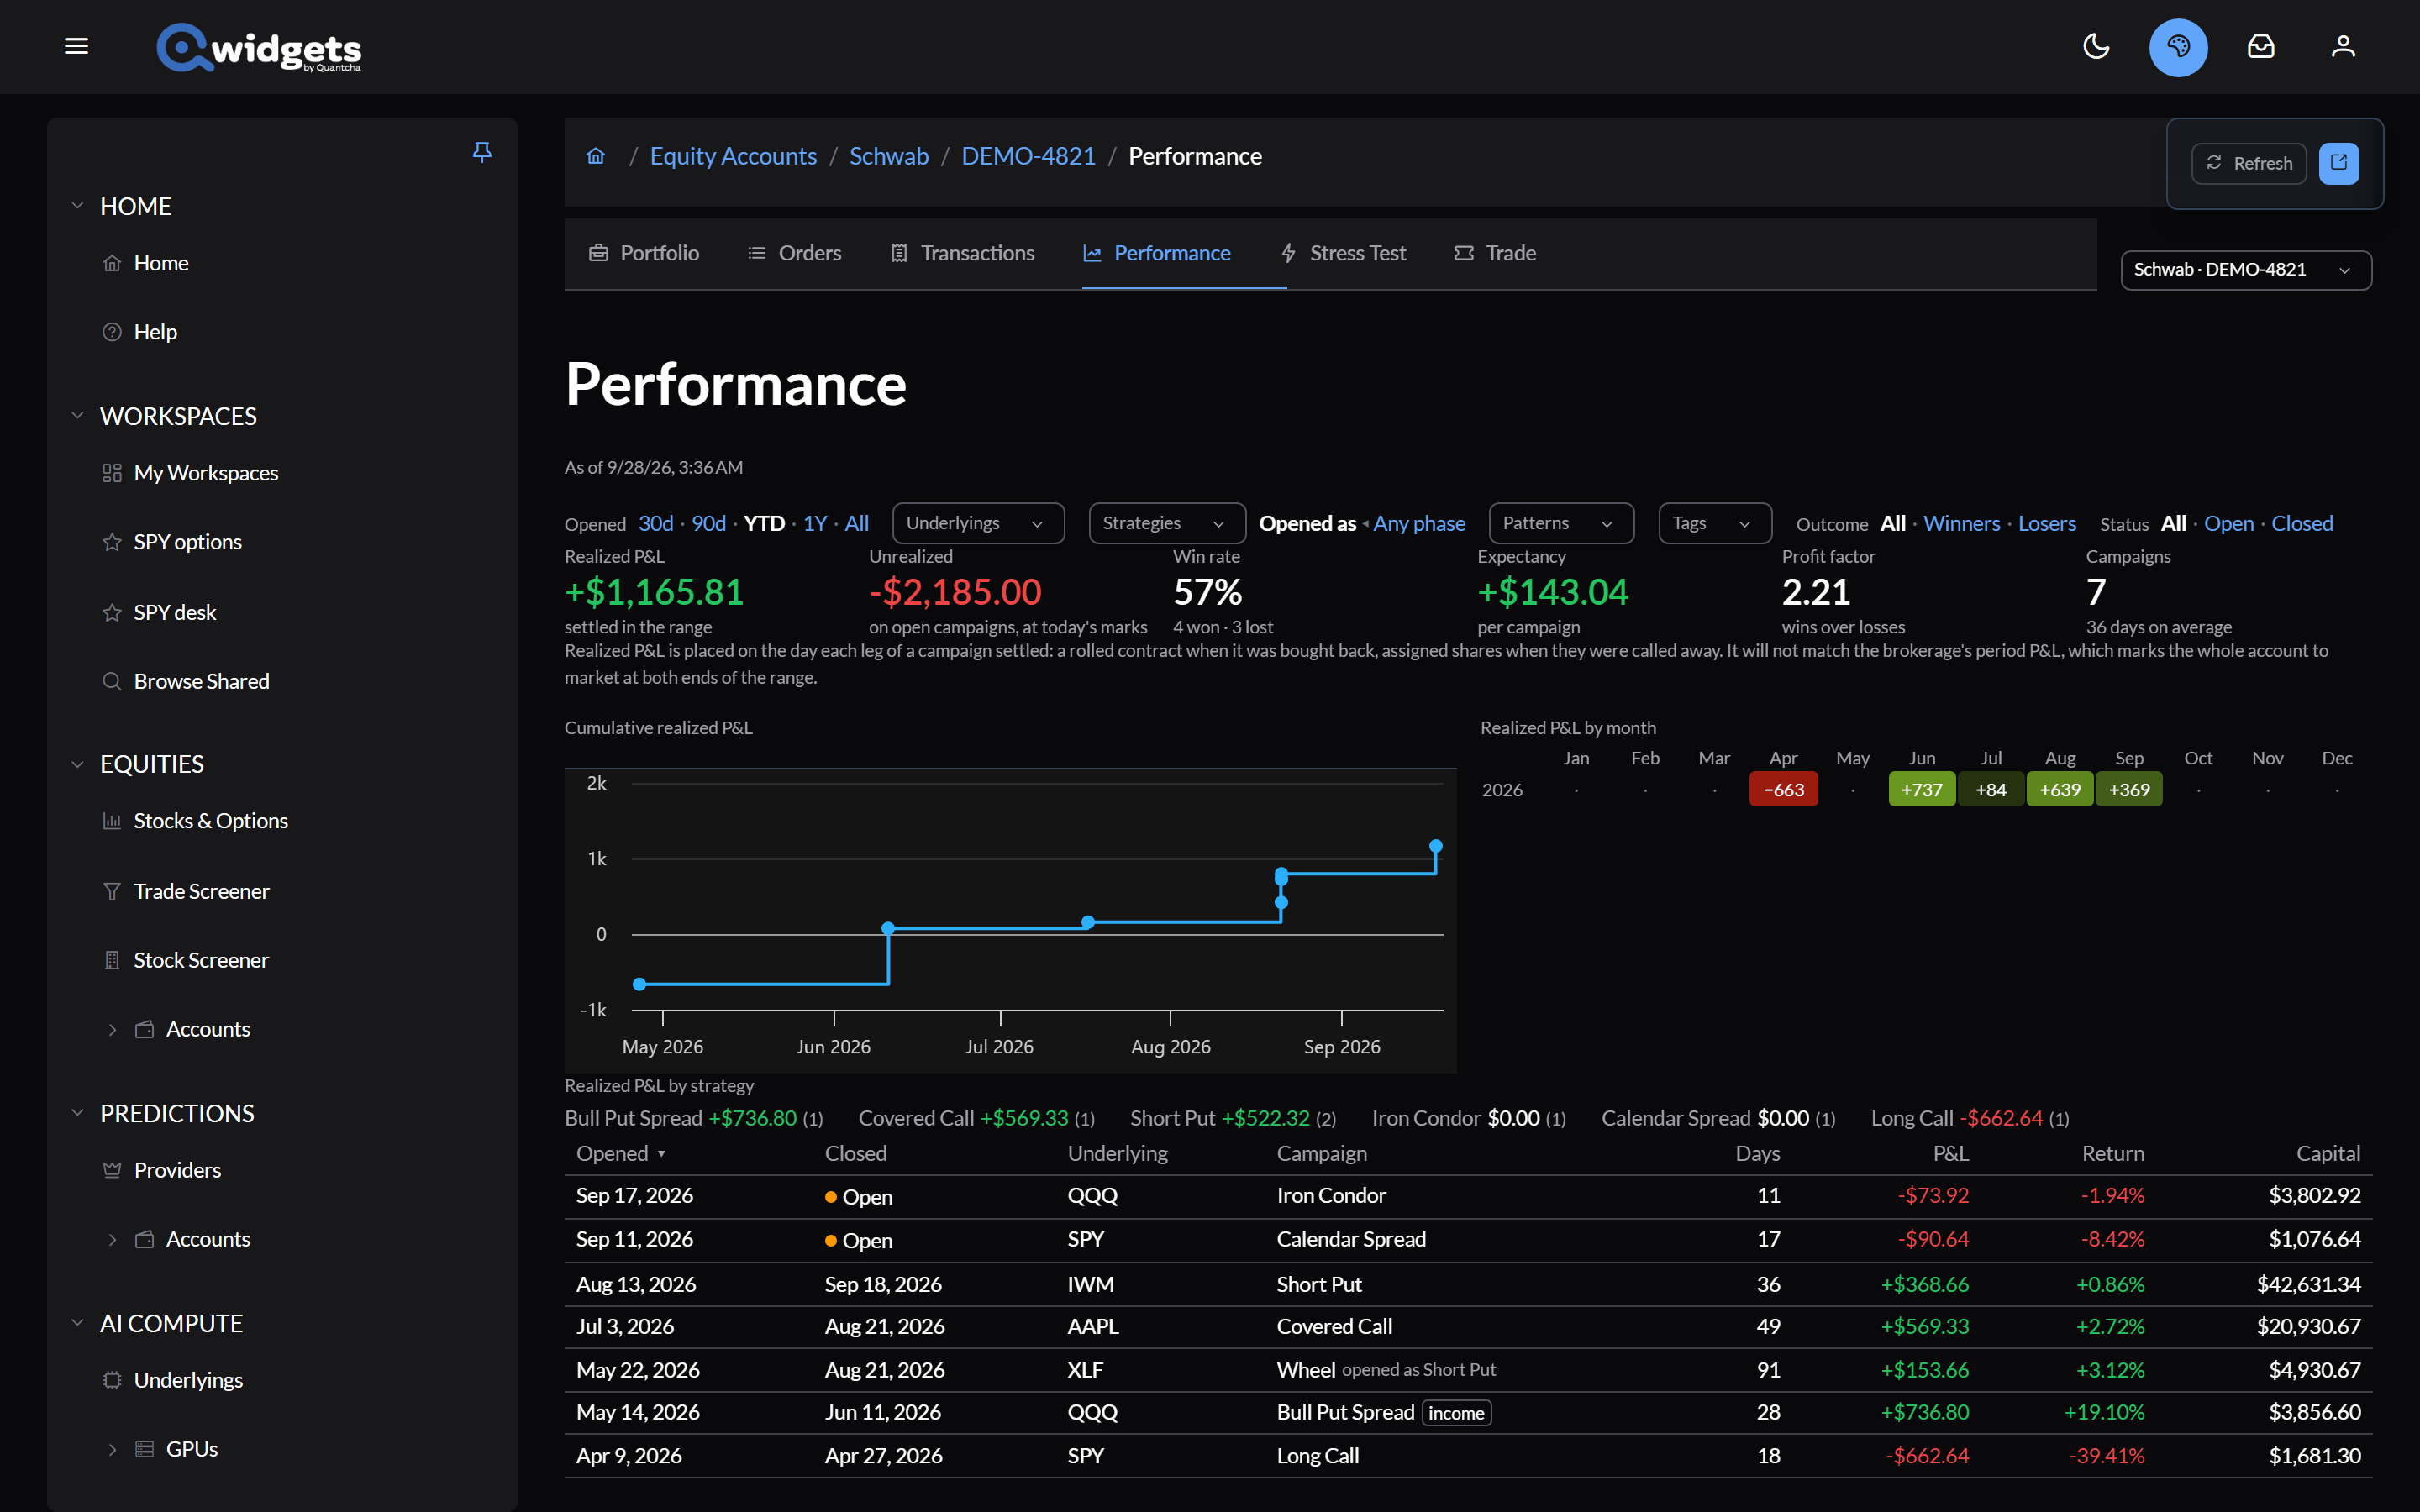This screenshot has width=2420, height=1512.
Task: Switch to the Portfolio tab
Action: [x=644, y=253]
